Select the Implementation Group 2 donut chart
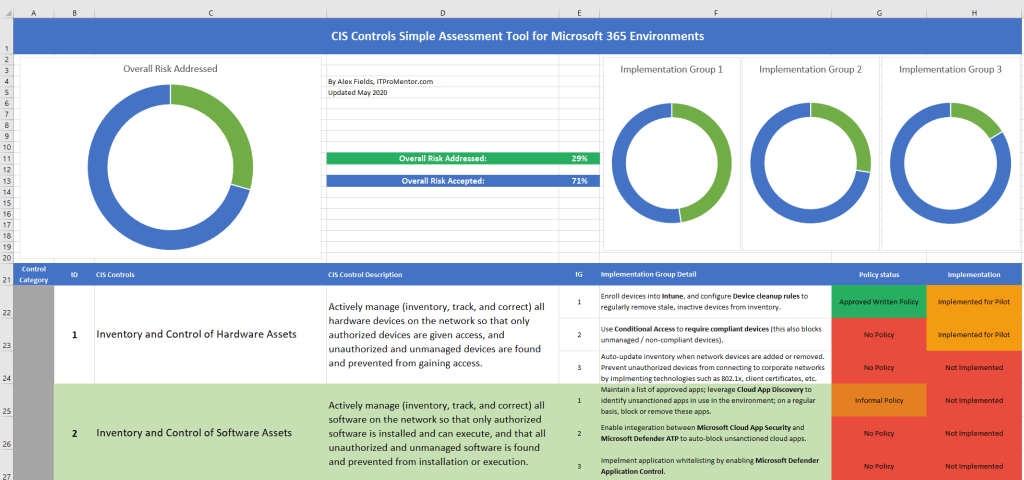The image size is (1024, 480). [x=810, y=153]
